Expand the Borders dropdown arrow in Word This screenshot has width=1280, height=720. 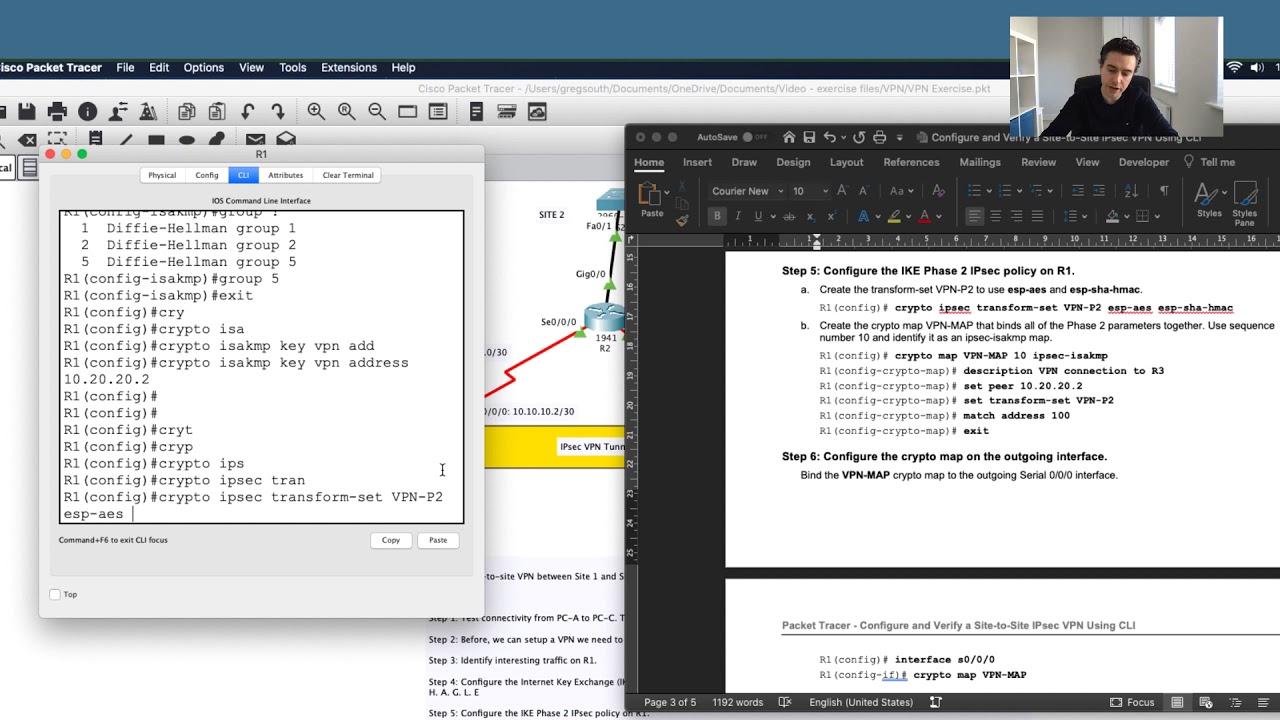(x=1158, y=216)
